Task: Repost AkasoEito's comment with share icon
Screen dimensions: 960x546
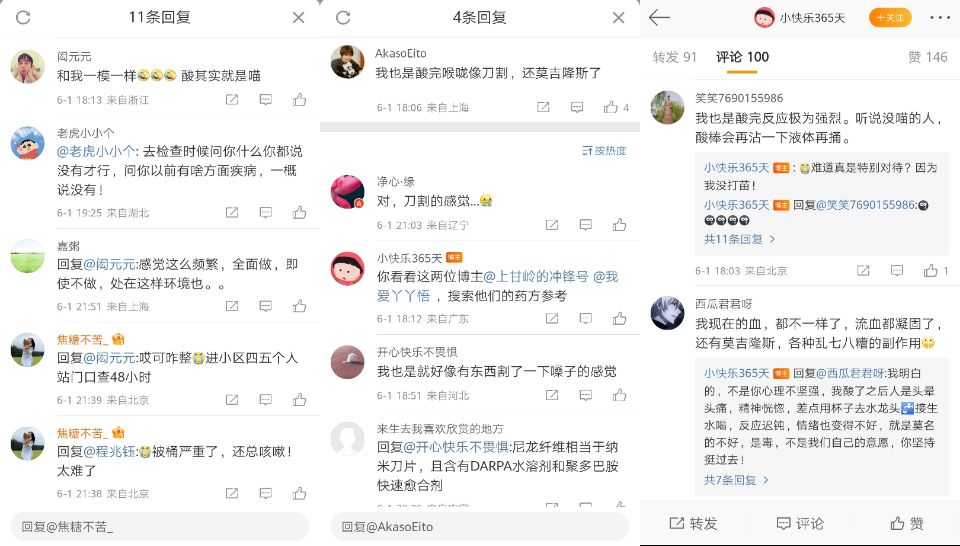Action: coord(543,107)
